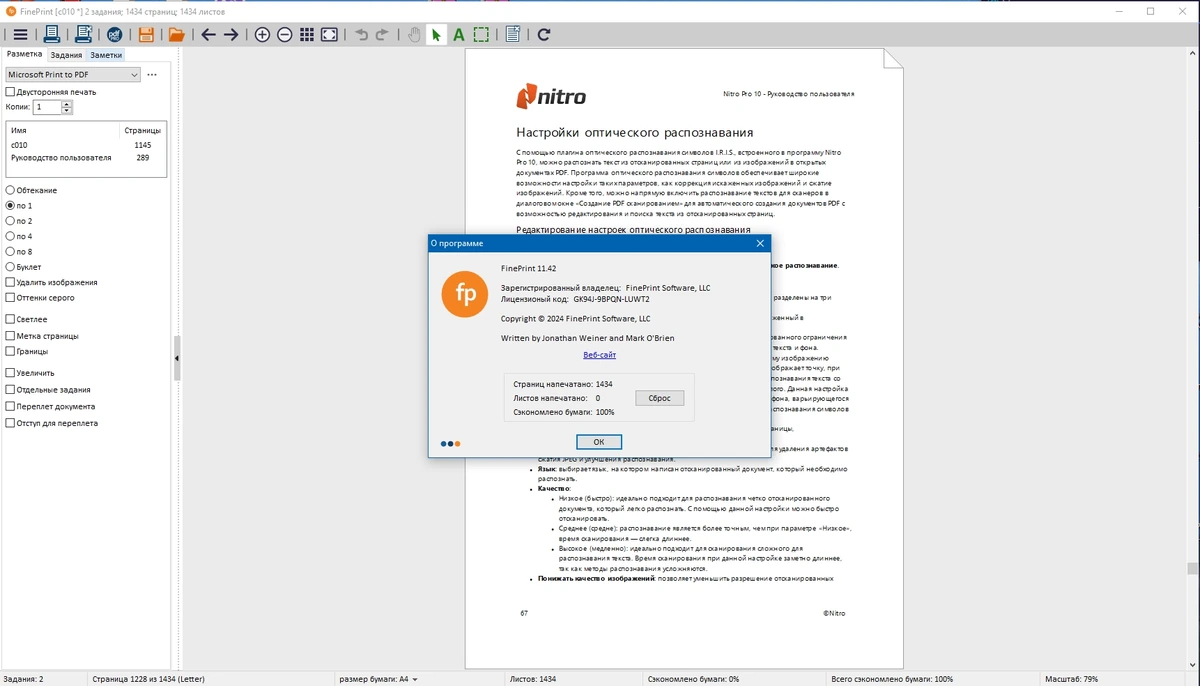This screenshot has height=686, width=1200.
Task: Check Удалить изображения option
Action: 51,282
